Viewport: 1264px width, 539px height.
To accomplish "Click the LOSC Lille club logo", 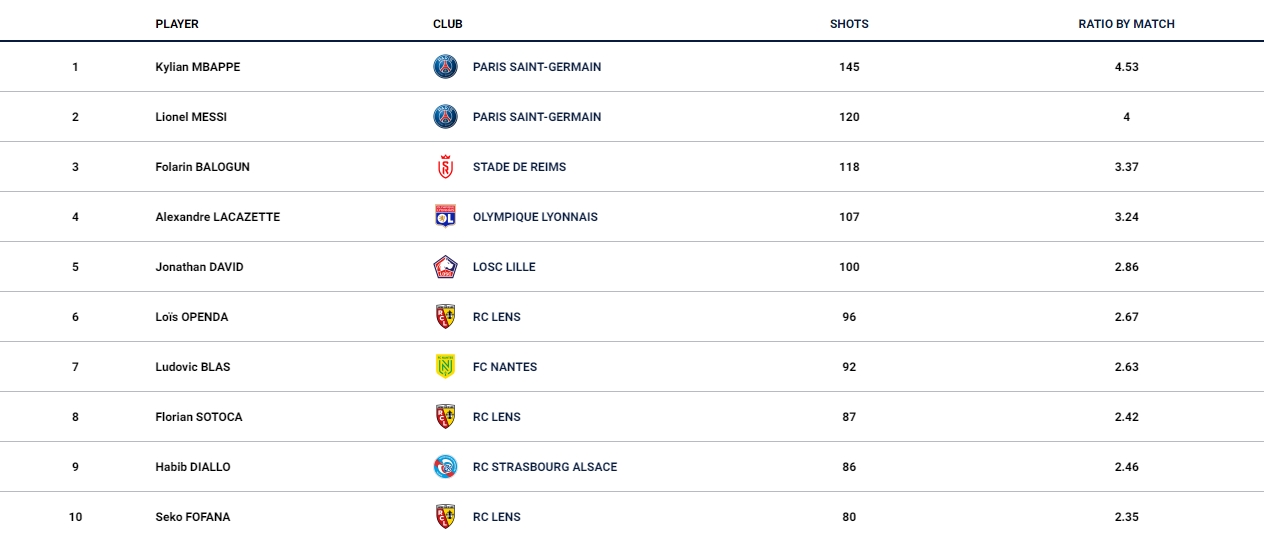I will point(445,267).
